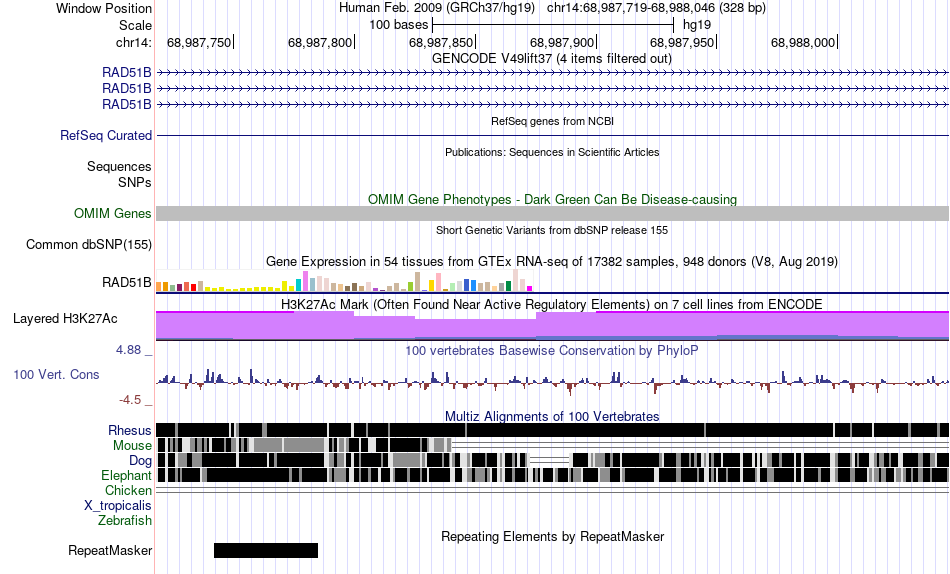The image size is (950, 574).
Task: Click the 68,987,950 ruler position
Action: click(x=683, y=42)
